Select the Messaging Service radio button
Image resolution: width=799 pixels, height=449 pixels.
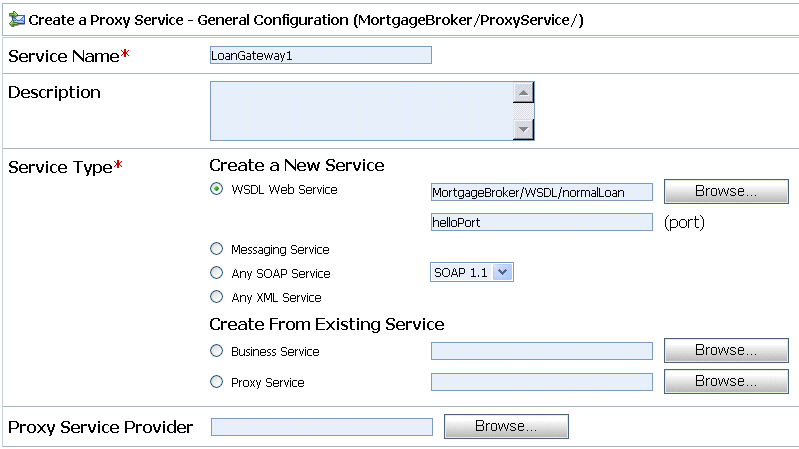pyautogui.click(x=217, y=249)
